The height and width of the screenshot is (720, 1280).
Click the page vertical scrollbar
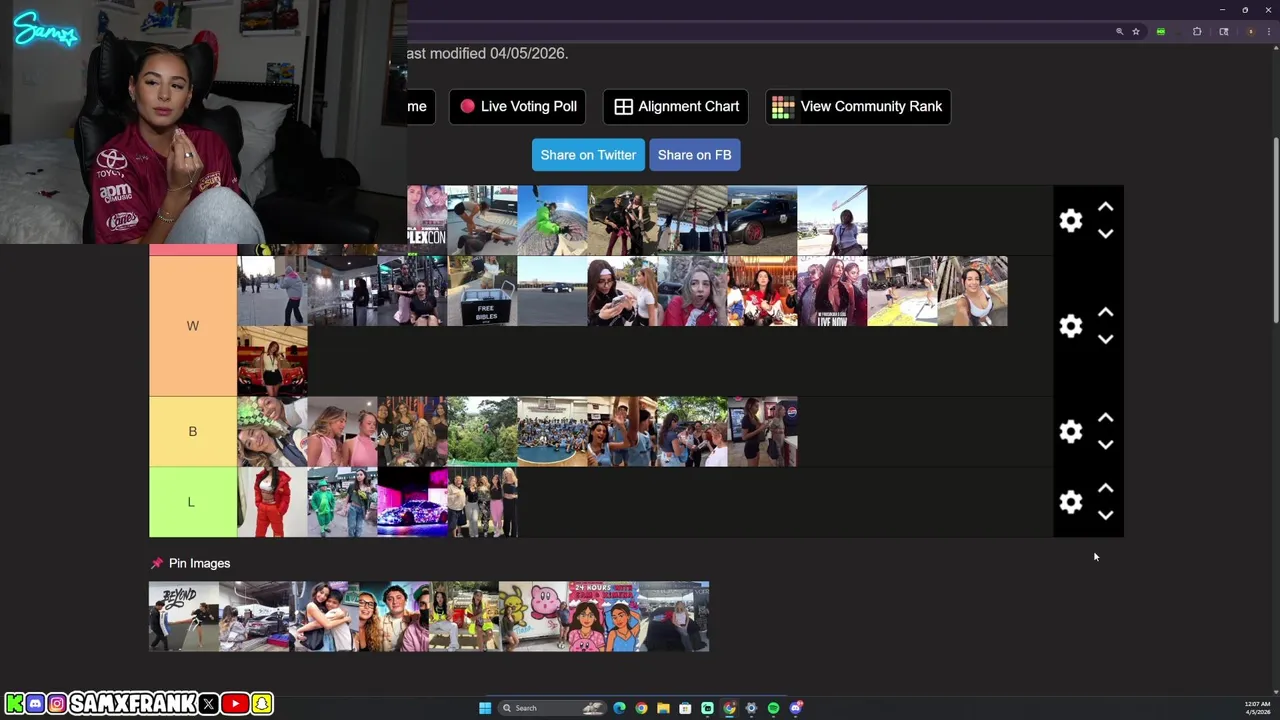pos(1275,230)
